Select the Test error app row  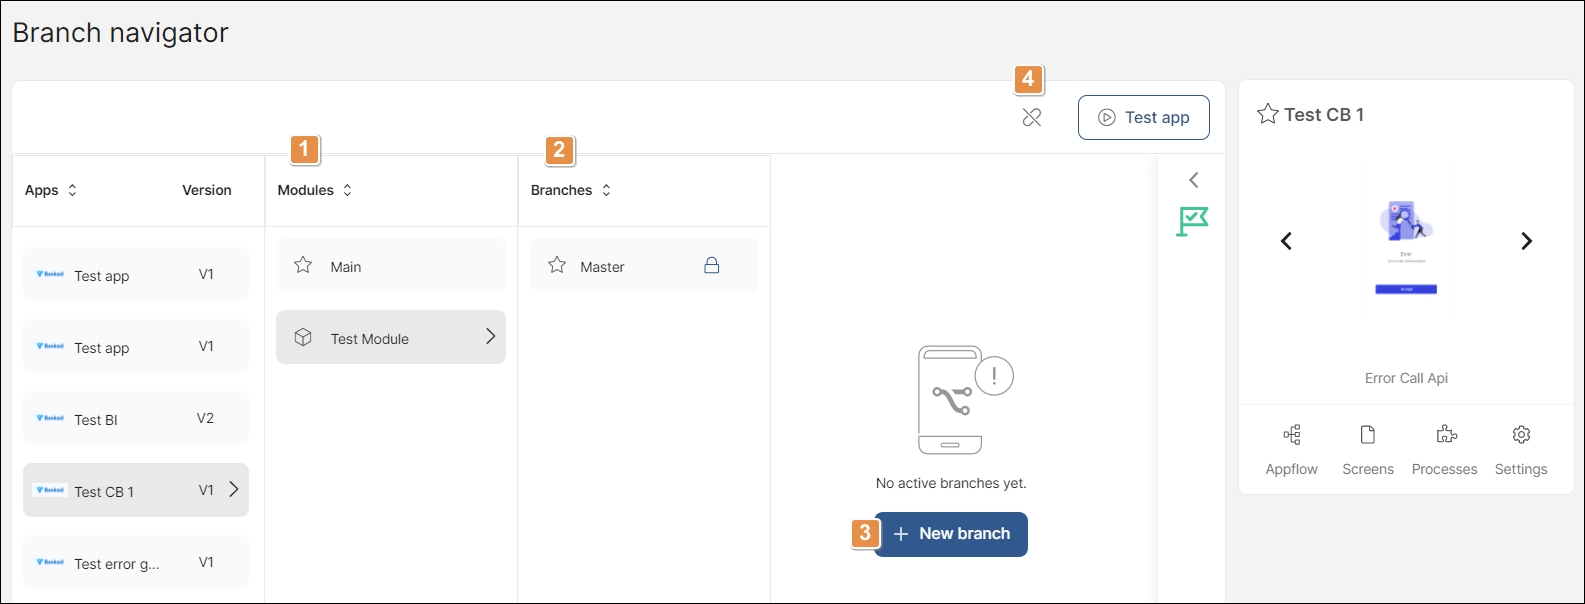(136, 563)
